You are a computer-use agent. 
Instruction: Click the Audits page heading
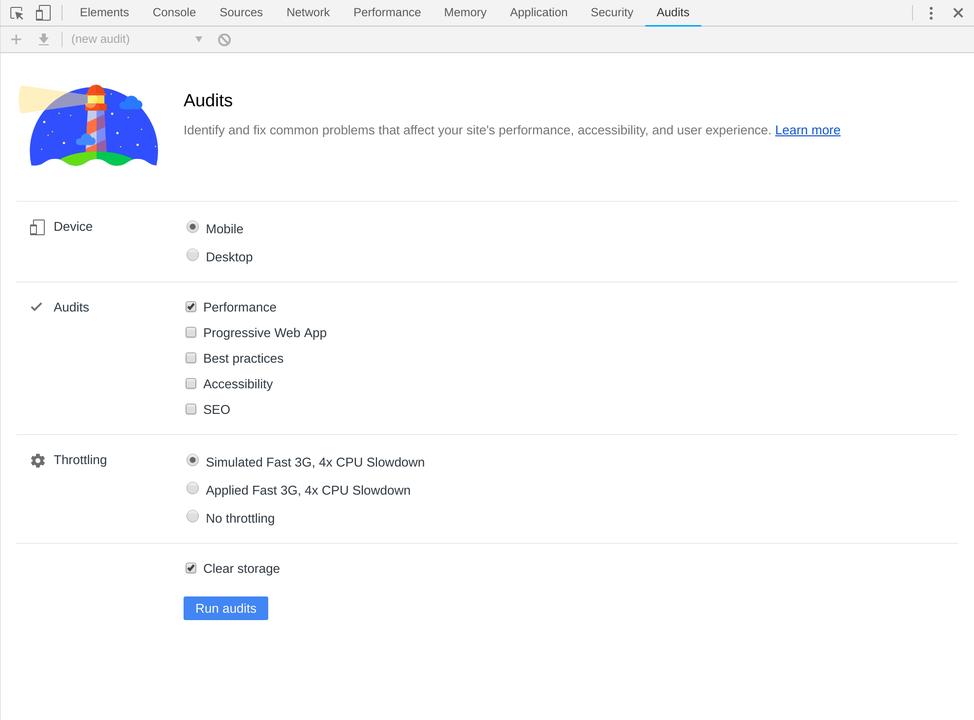pos(208,101)
